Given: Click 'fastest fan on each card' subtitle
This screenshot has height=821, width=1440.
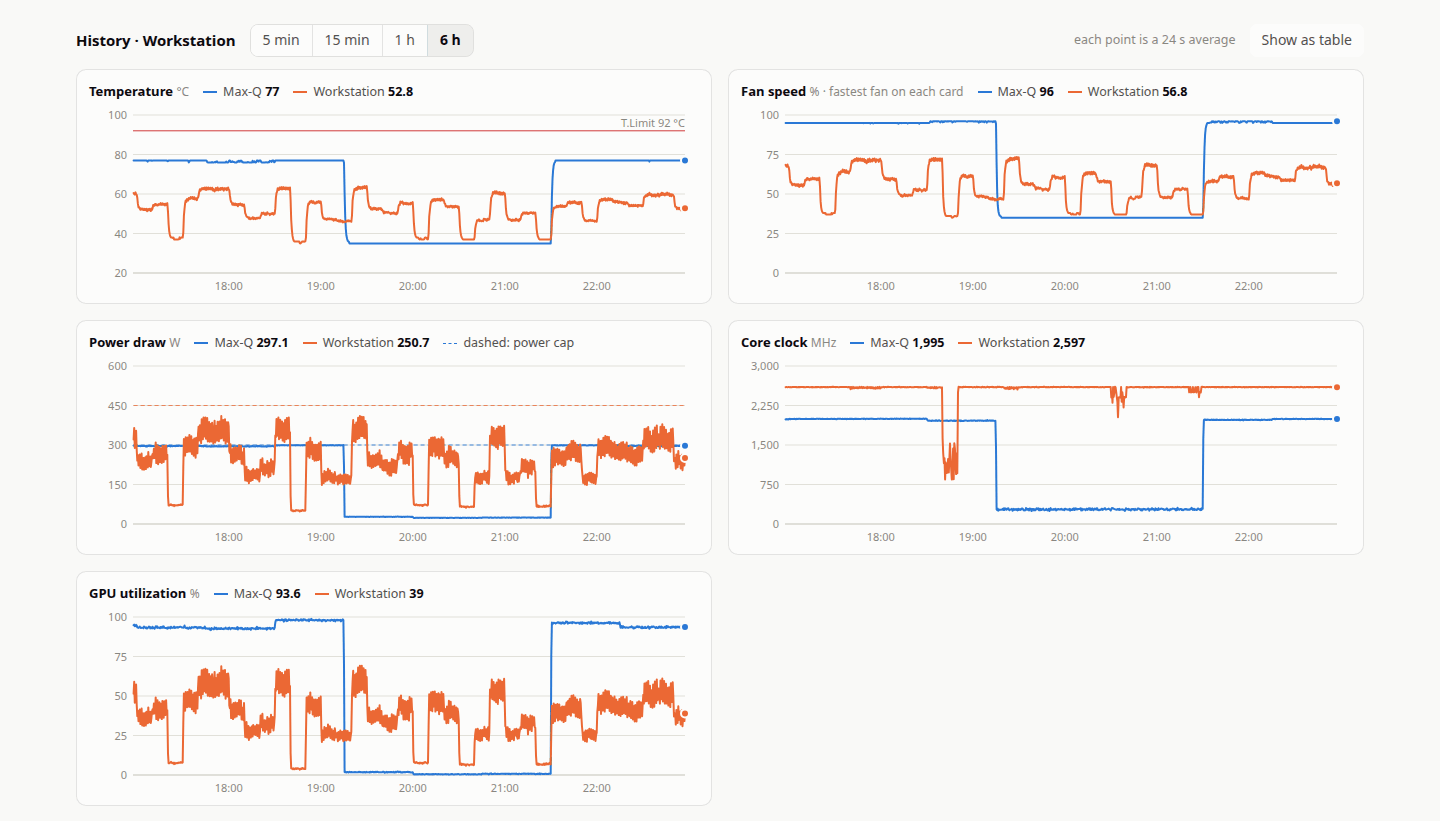Looking at the screenshot, I should coord(896,91).
